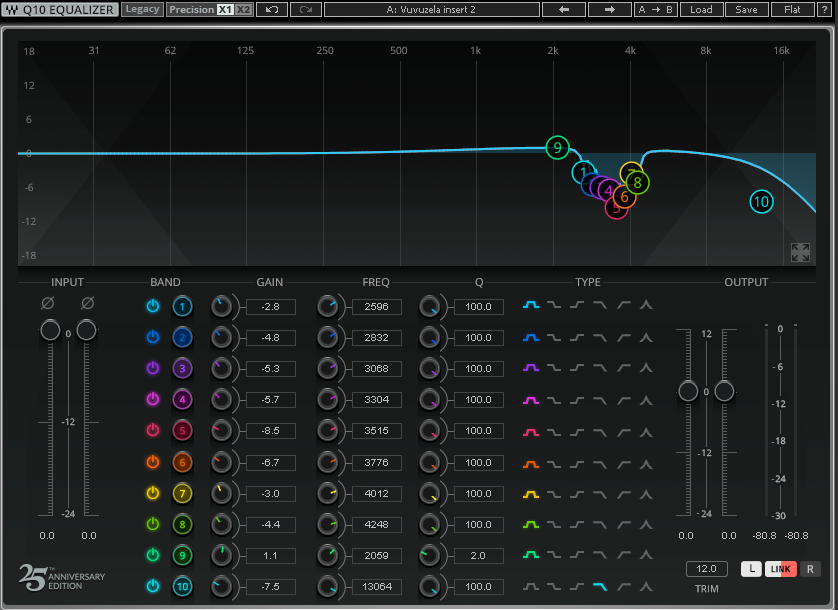Toggle power for band 8
This screenshot has height=610, width=838.
(x=153, y=524)
